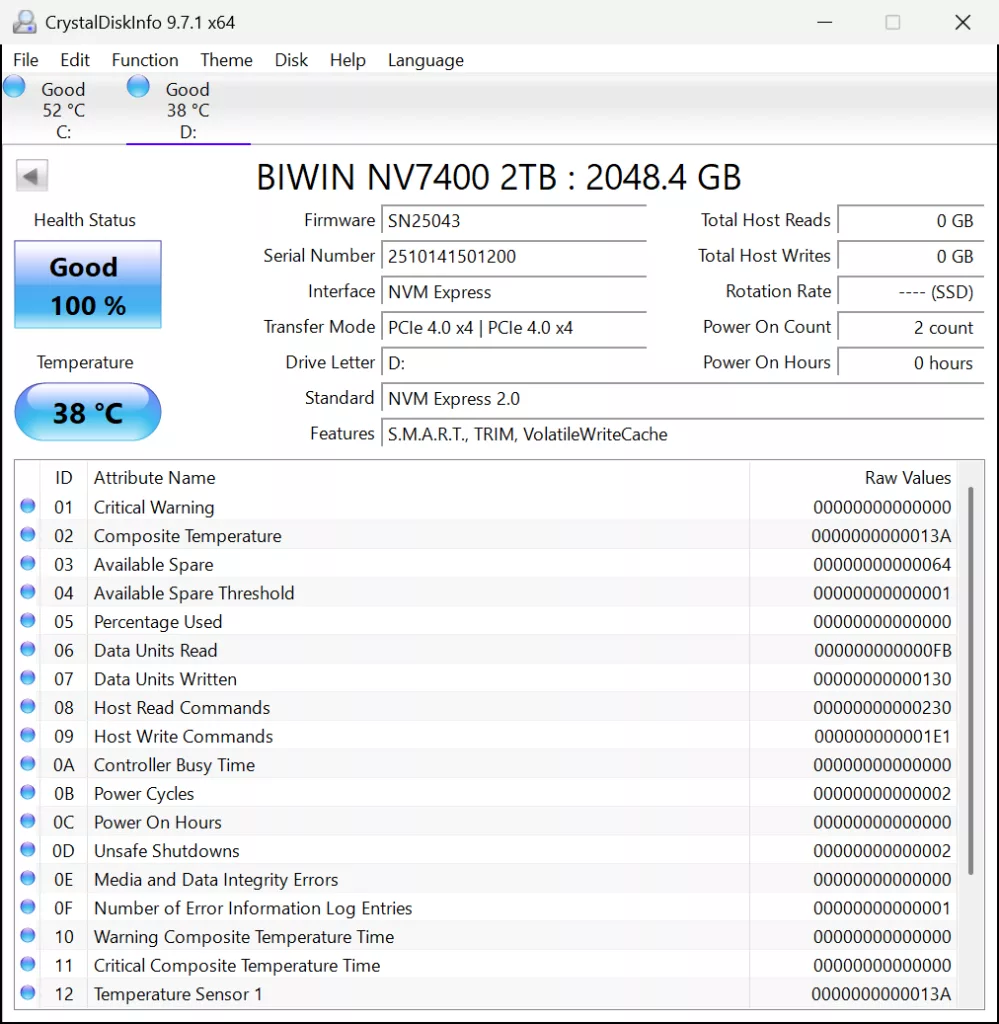The image size is (999, 1024).
Task: Click the status orb for Controller Busy Time
Action: [x=27, y=763]
